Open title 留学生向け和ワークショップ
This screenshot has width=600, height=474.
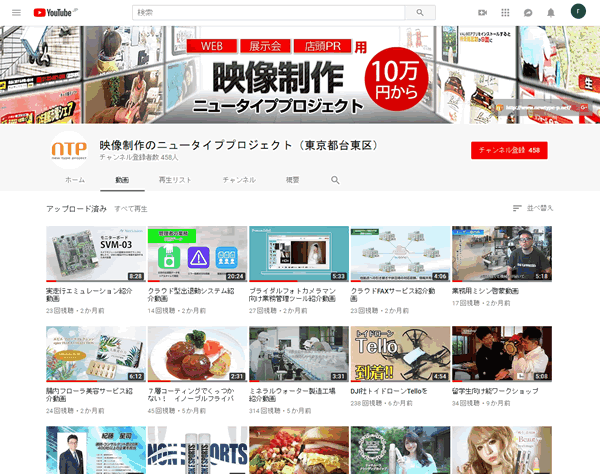(495, 391)
